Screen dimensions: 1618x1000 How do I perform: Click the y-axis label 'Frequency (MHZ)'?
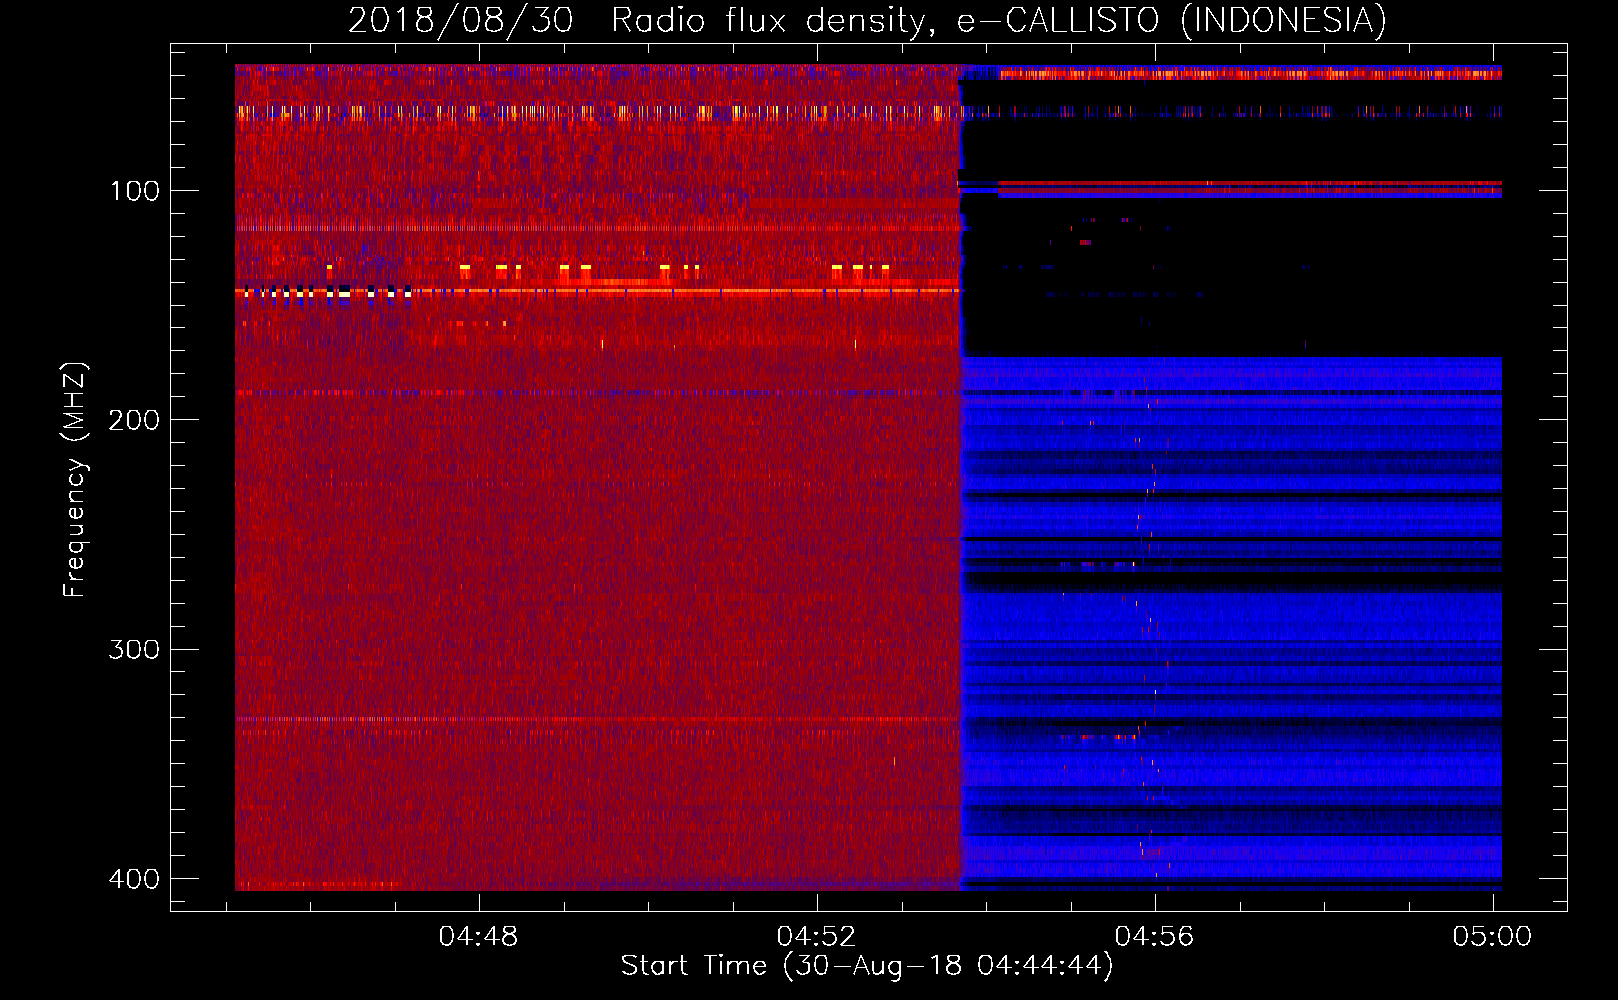75,479
